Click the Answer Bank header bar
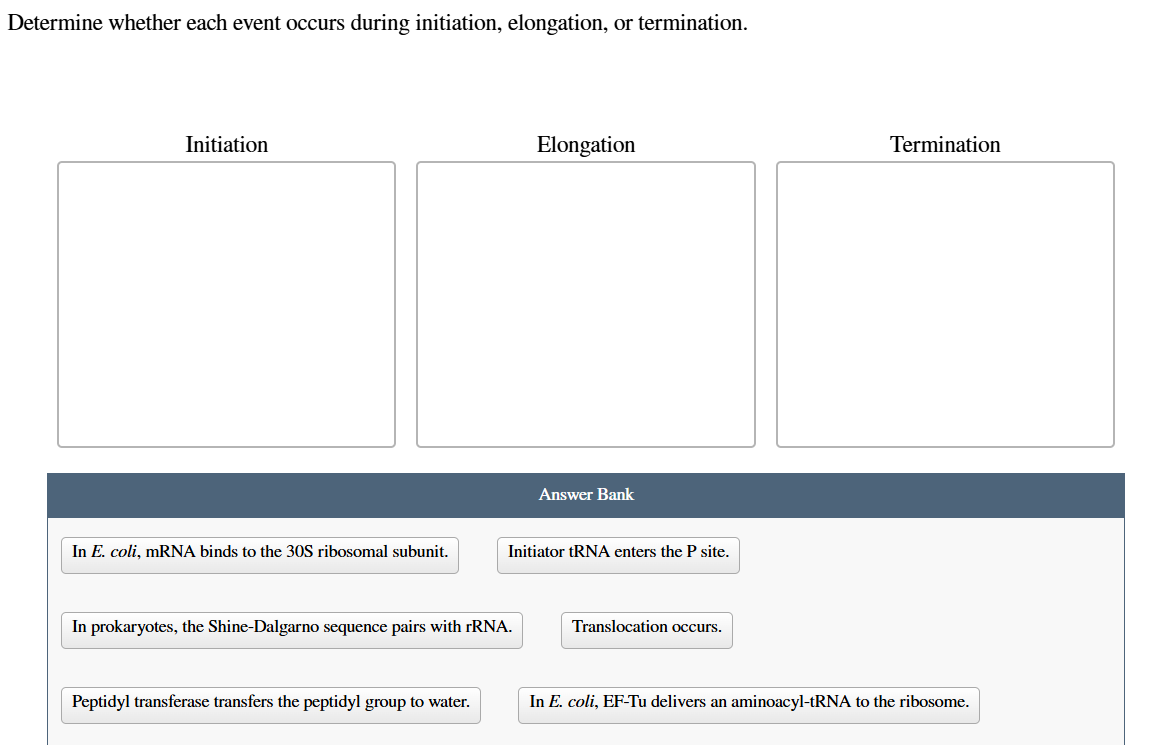This screenshot has width=1160, height=745. [x=586, y=494]
